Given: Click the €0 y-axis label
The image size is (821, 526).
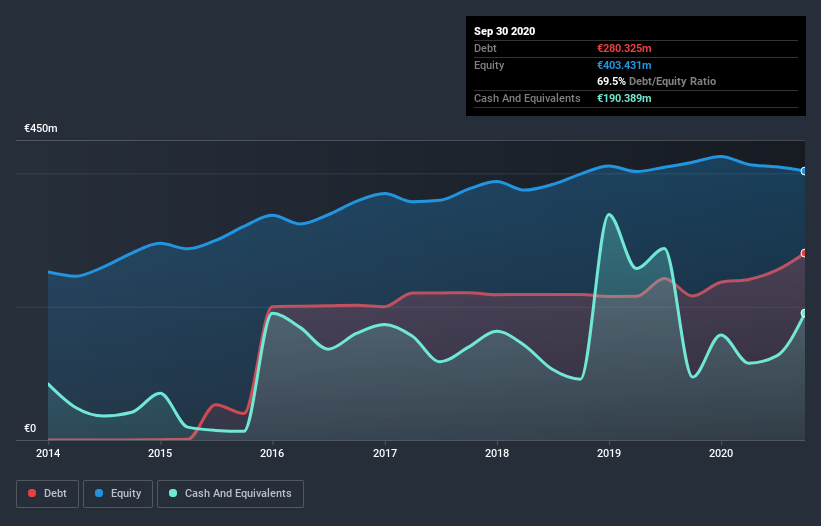Looking at the screenshot, I should (x=30, y=428).
